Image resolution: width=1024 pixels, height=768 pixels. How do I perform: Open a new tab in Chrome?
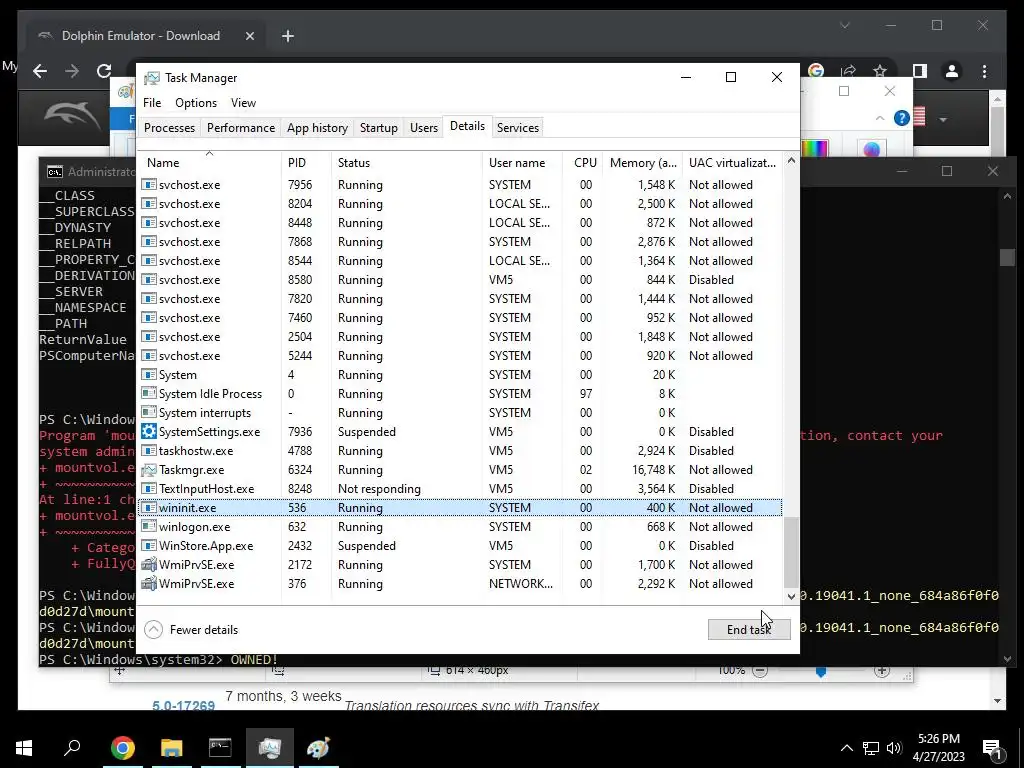[x=287, y=36]
